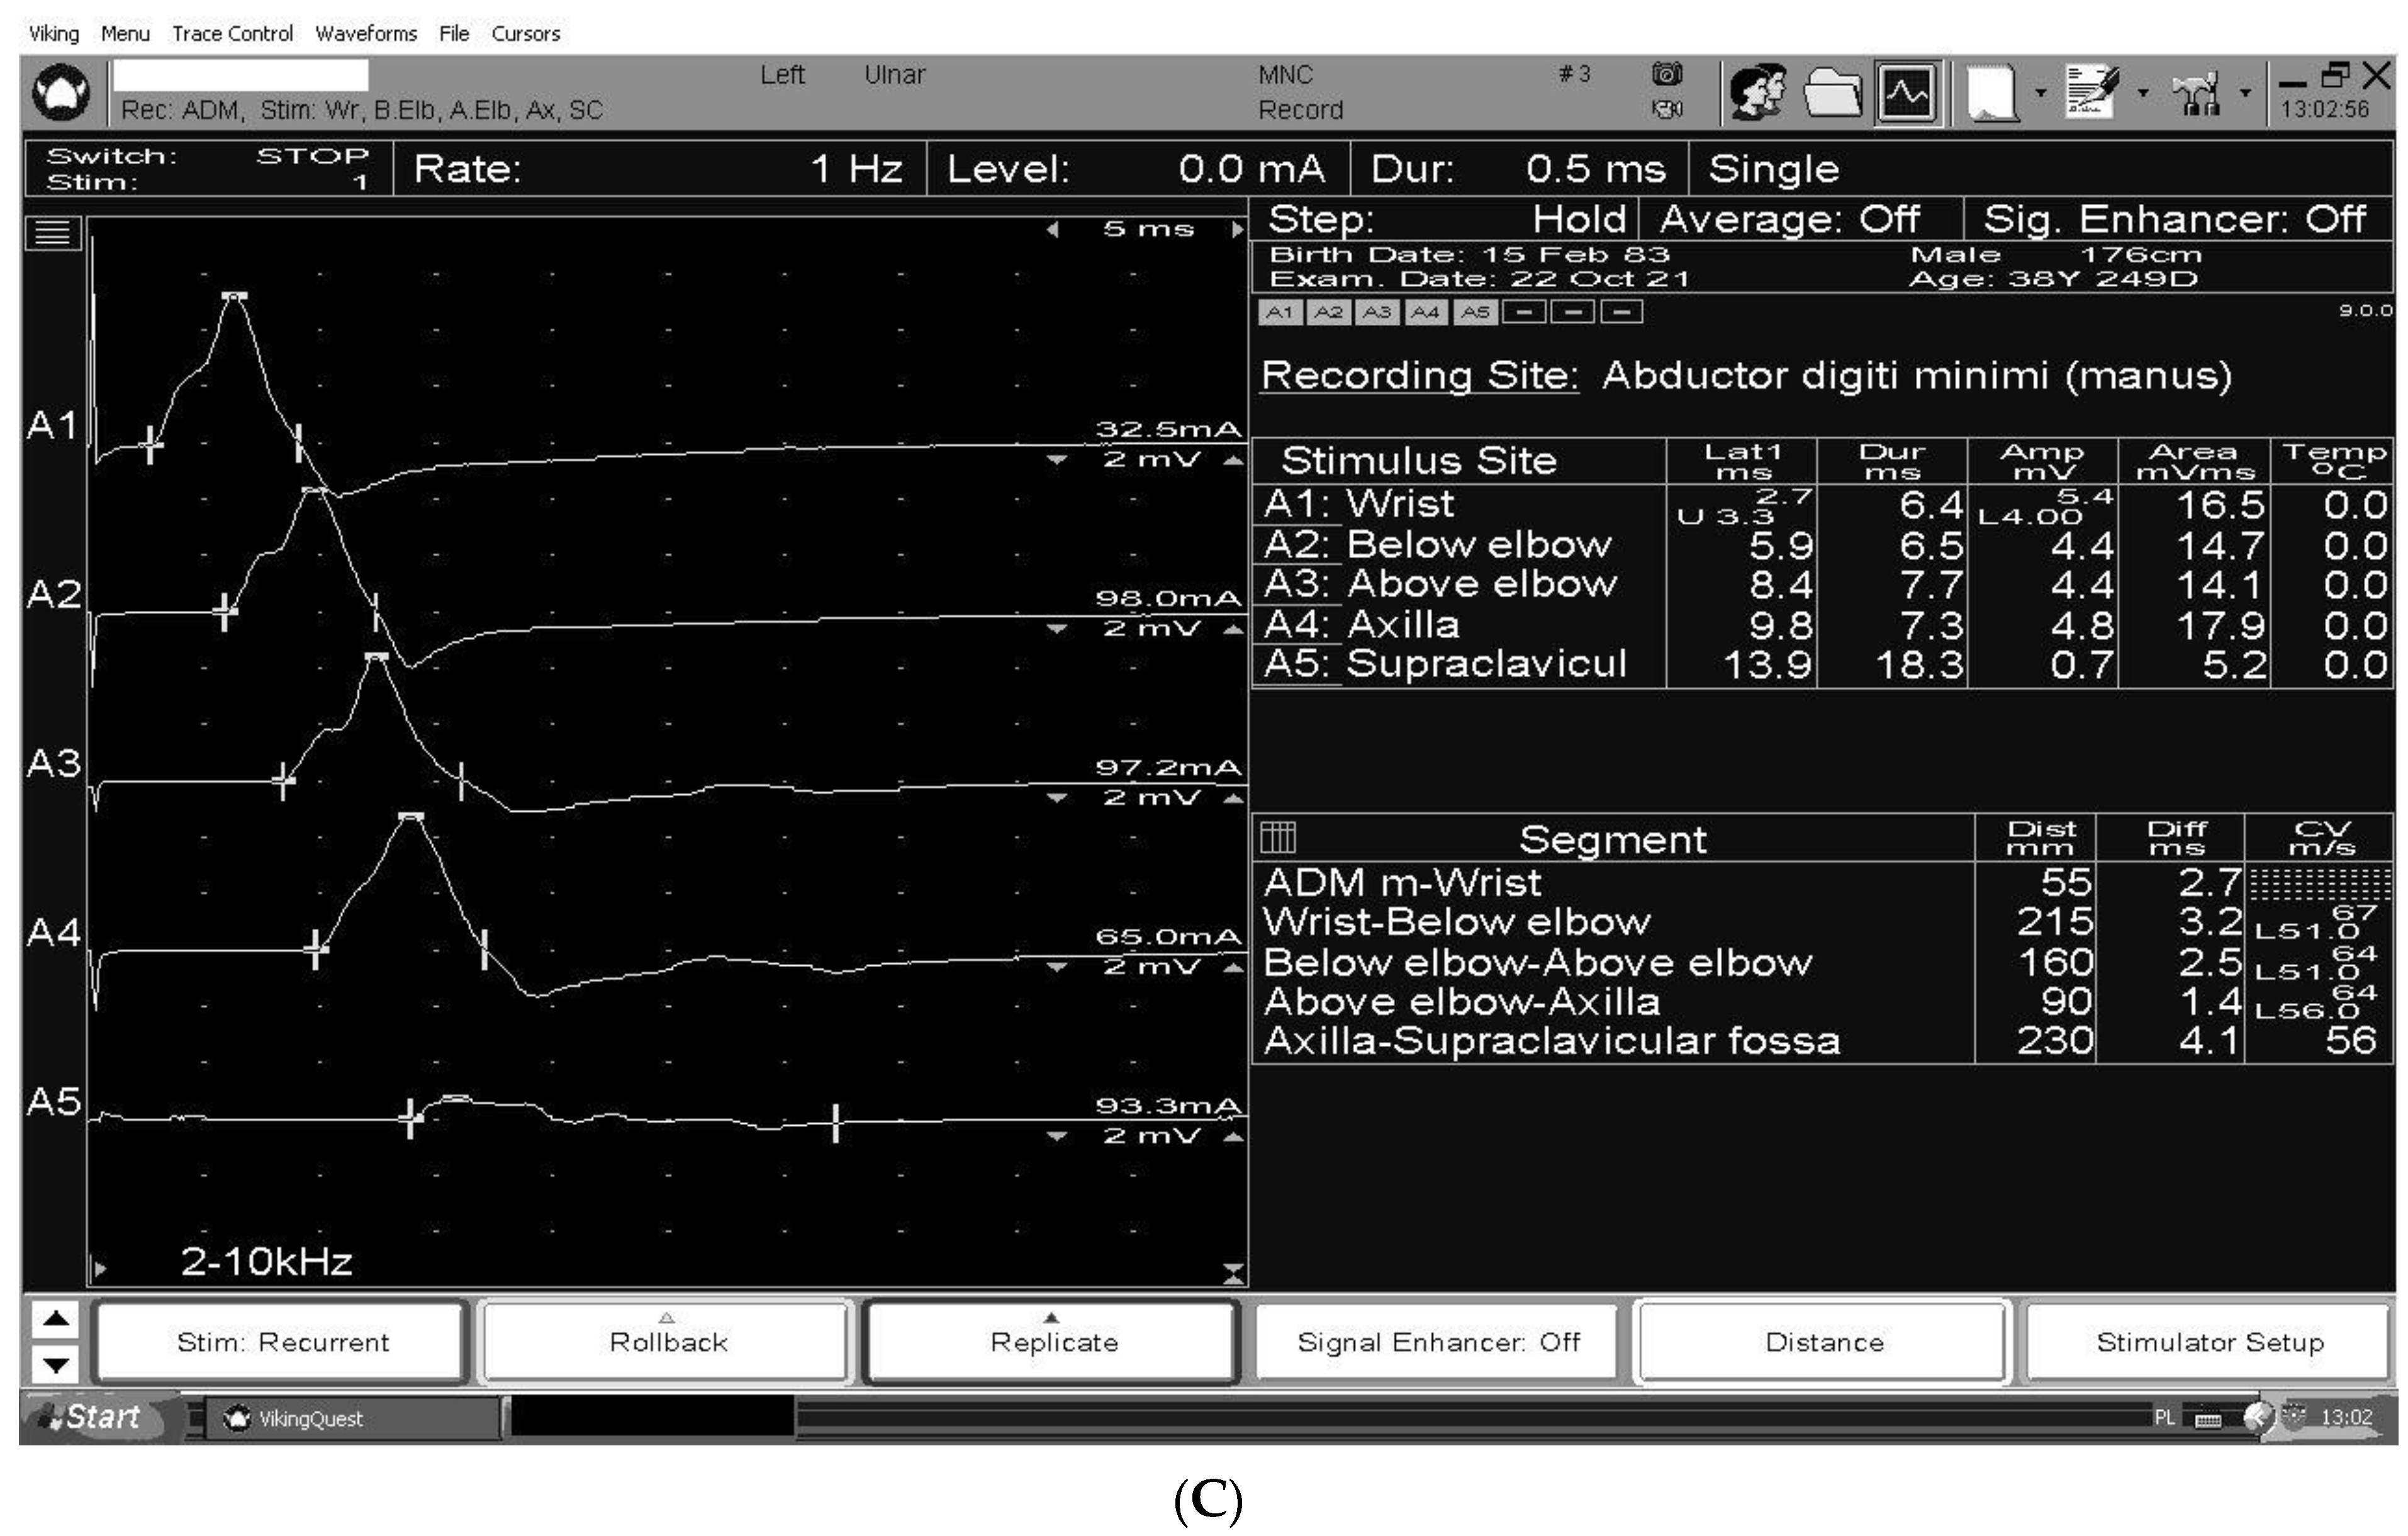Image resolution: width=2408 pixels, height=1536 pixels.
Task: Toggle the A3 trace selector
Action: pyautogui.click(x=1377, y=313)
